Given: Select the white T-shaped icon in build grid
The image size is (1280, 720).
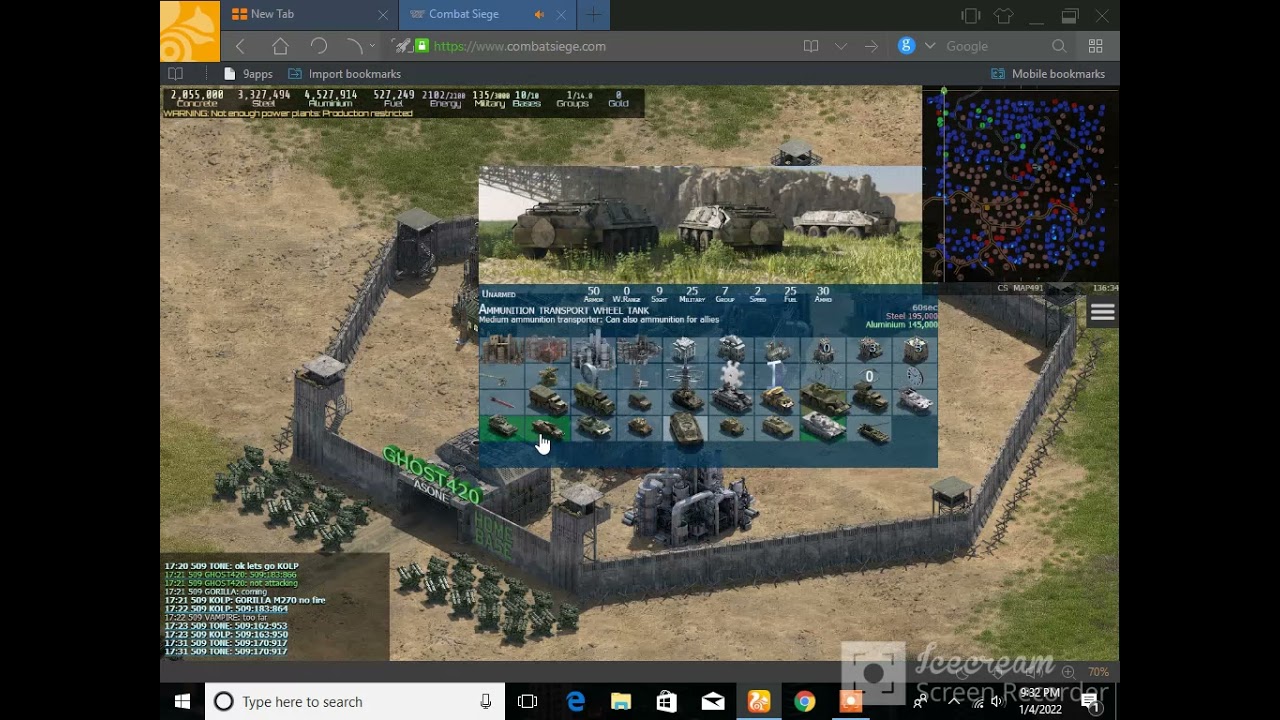Looking at the screenshot, I should coord(776,375).
